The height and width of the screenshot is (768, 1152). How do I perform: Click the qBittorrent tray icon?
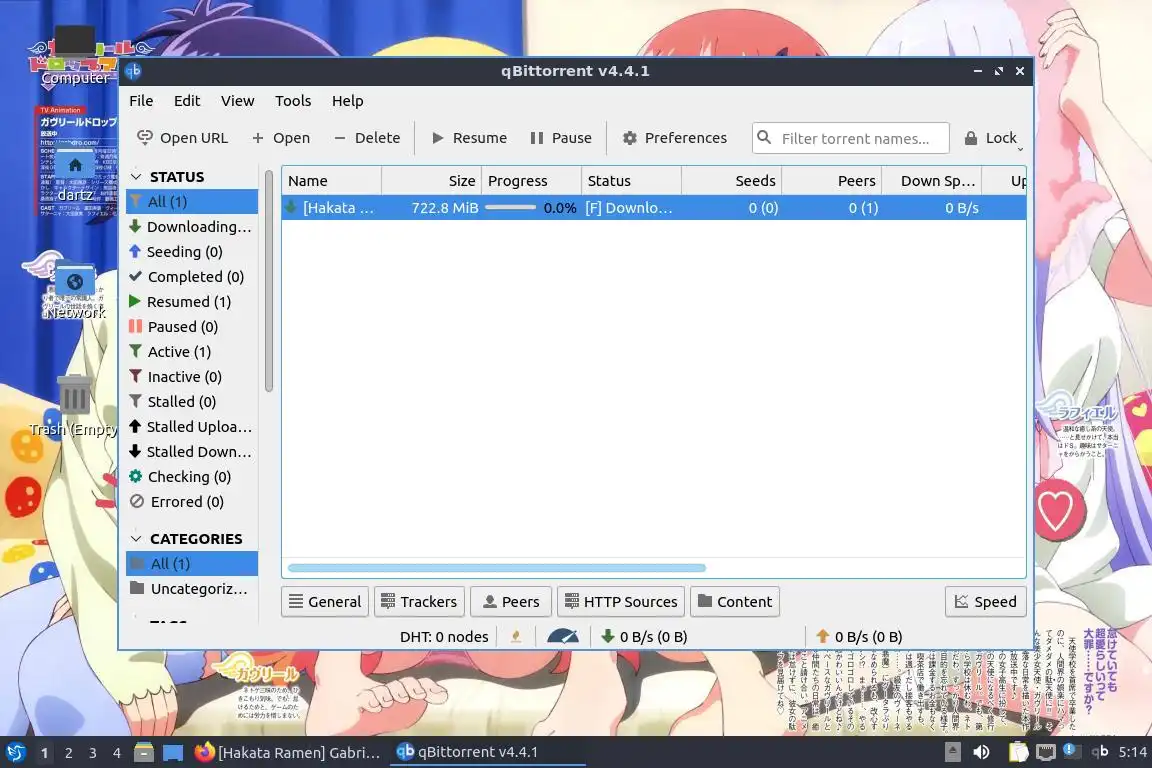click(x=1099, y=752)
